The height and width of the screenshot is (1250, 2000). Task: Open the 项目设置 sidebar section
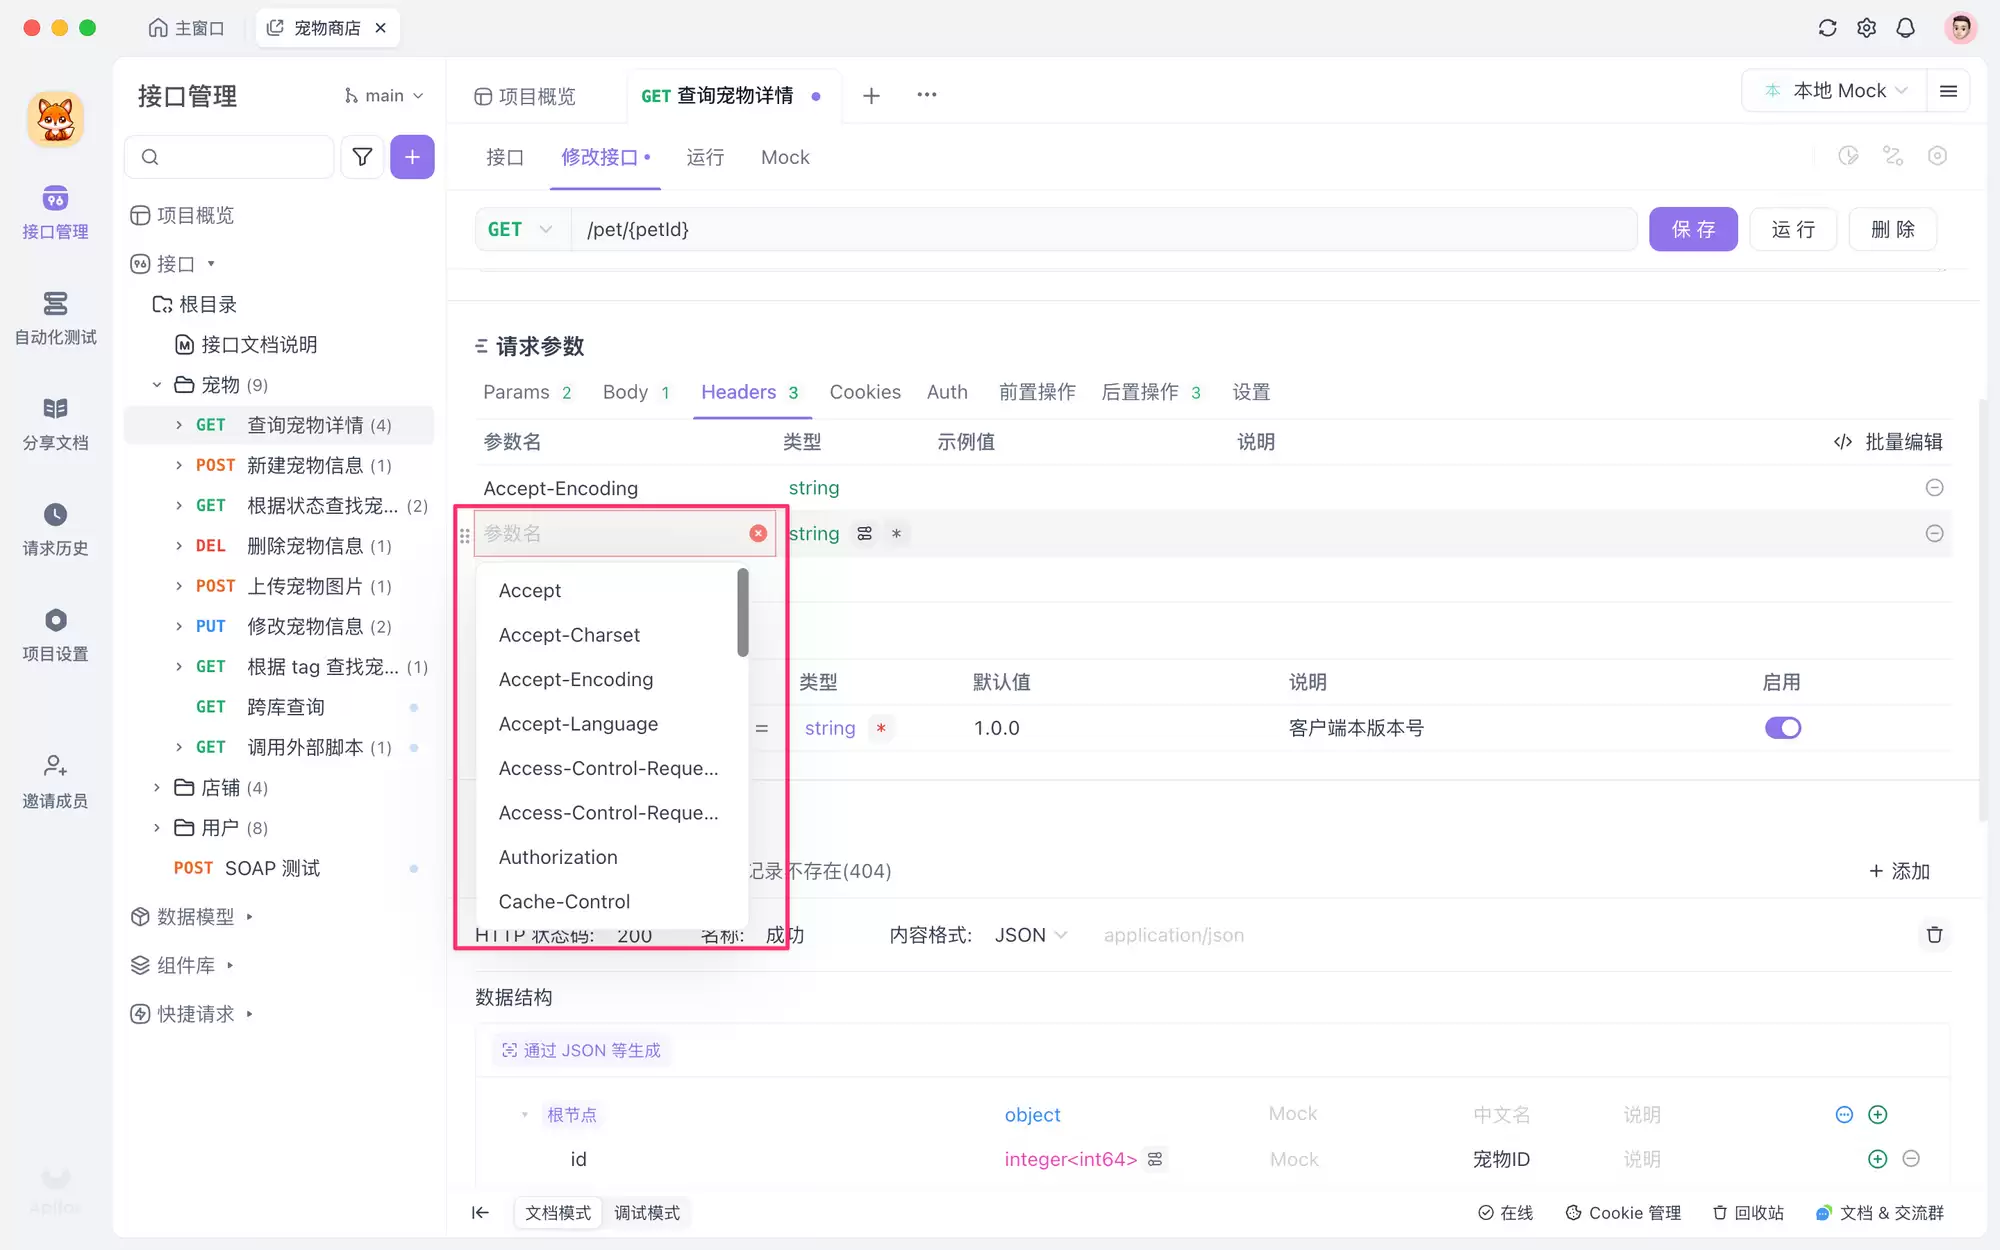(55, 636)
